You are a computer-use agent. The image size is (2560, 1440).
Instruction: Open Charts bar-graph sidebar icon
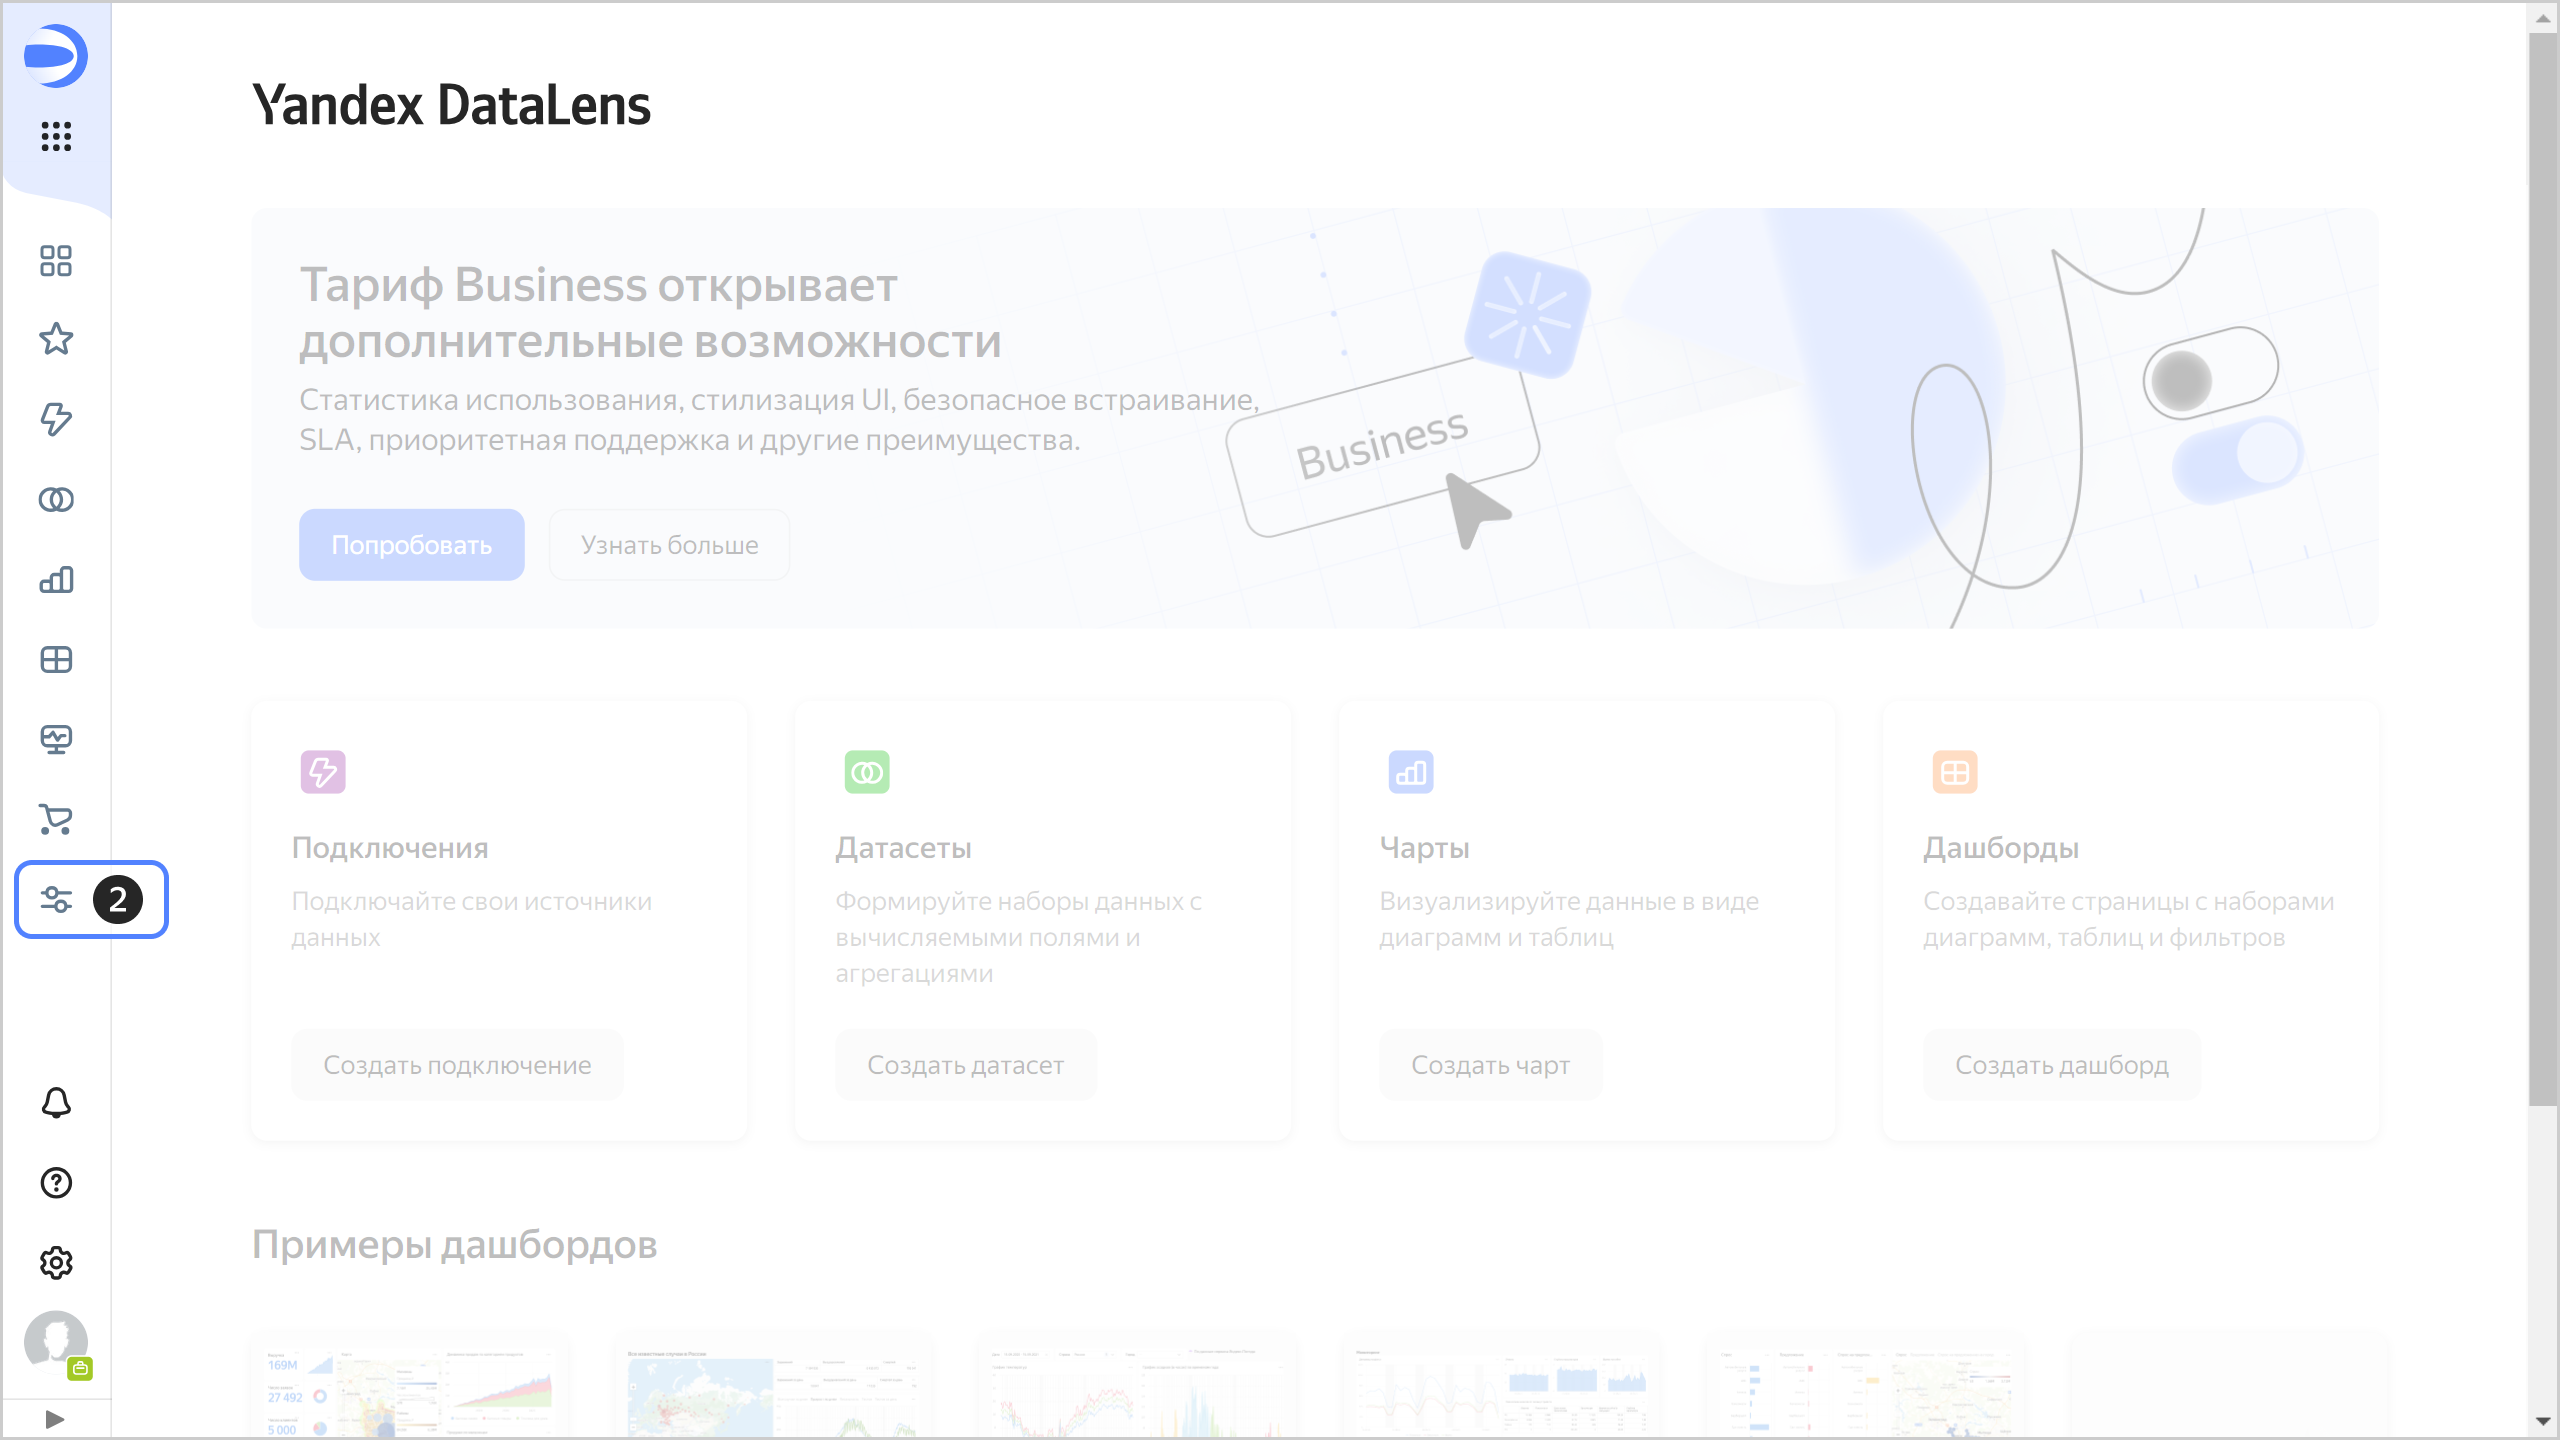[56, 579]
